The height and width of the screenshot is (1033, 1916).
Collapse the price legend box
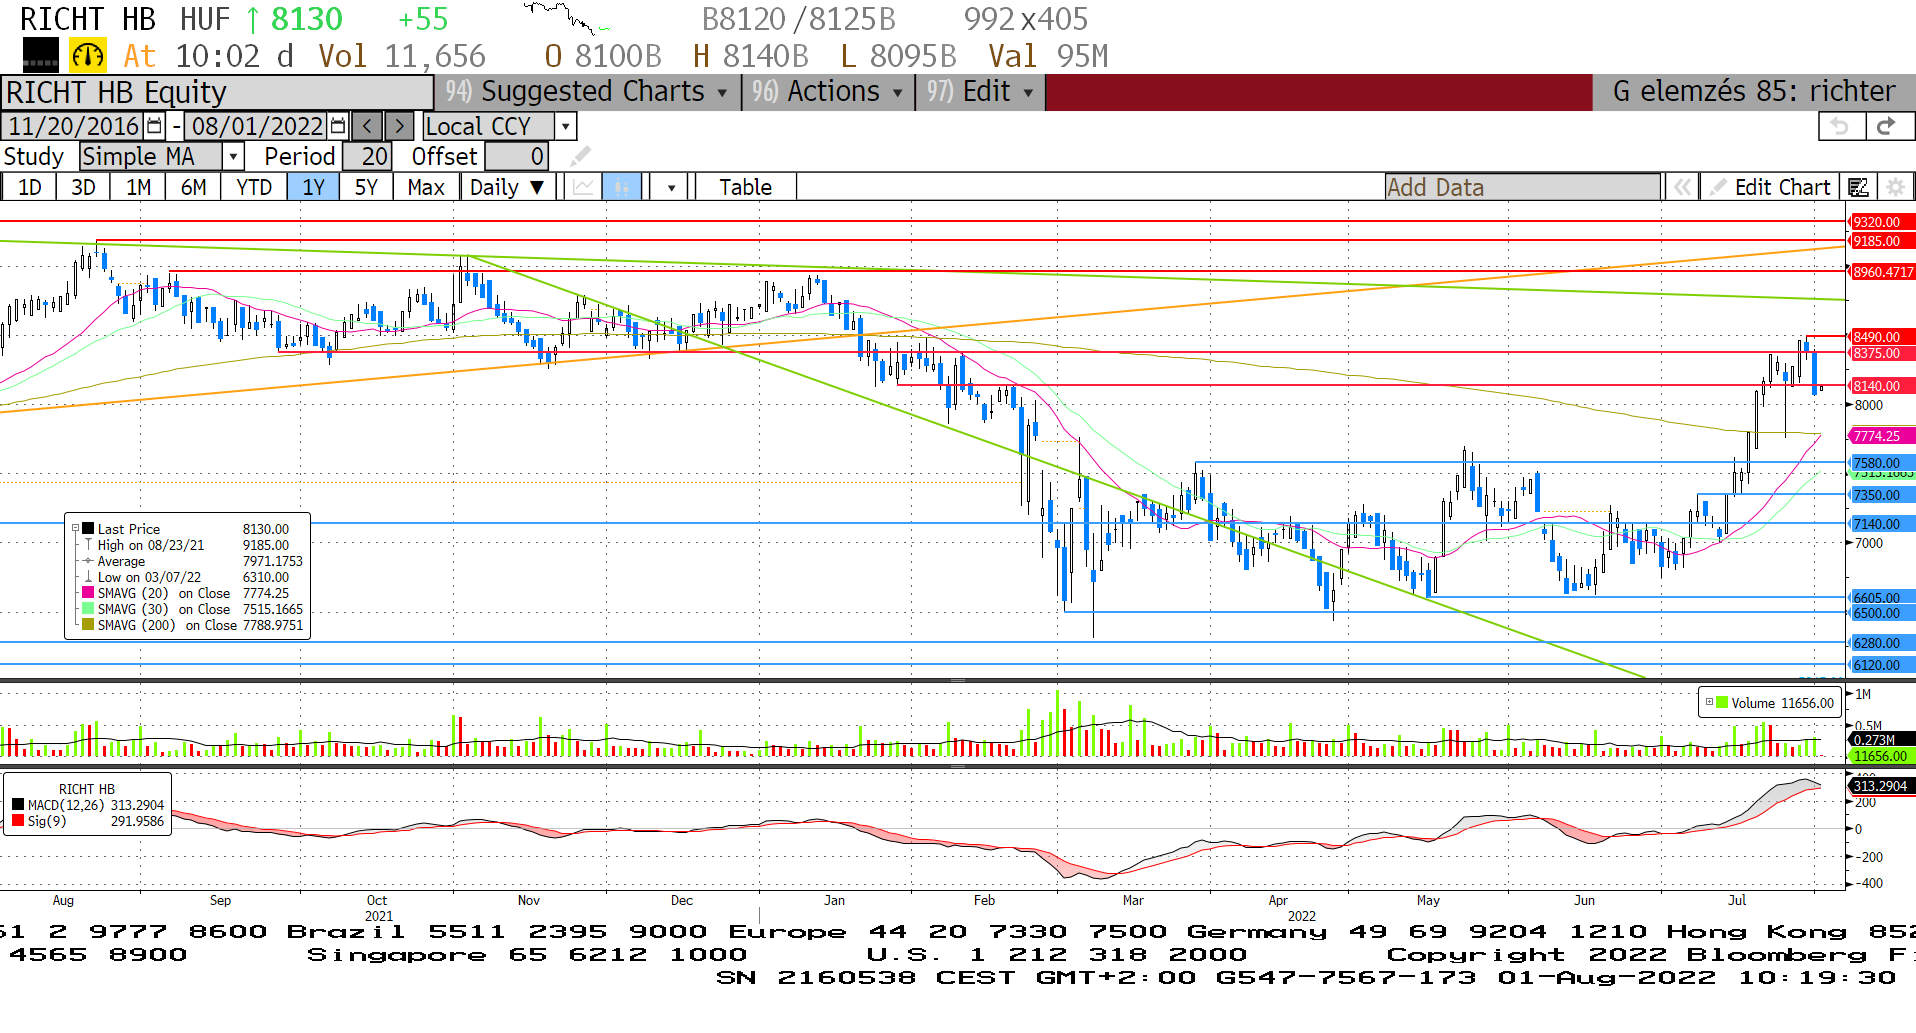[75, 528]
